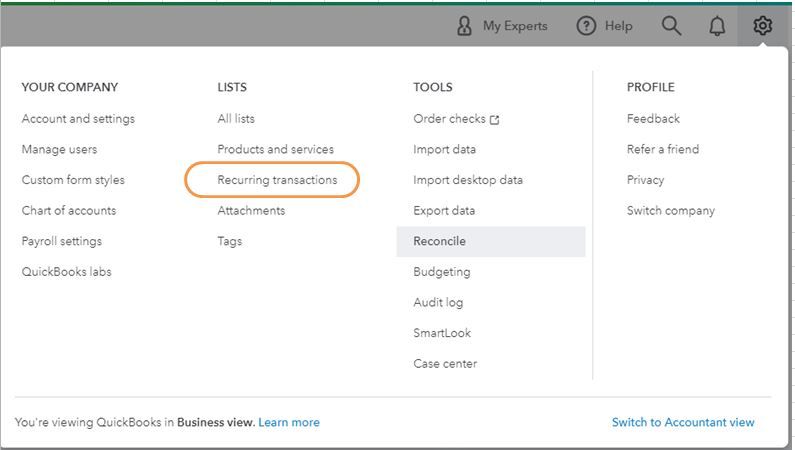The image size is (795, 450).
Task: Select Manage users
Action: pyautogui.click(x=59, y=149)
